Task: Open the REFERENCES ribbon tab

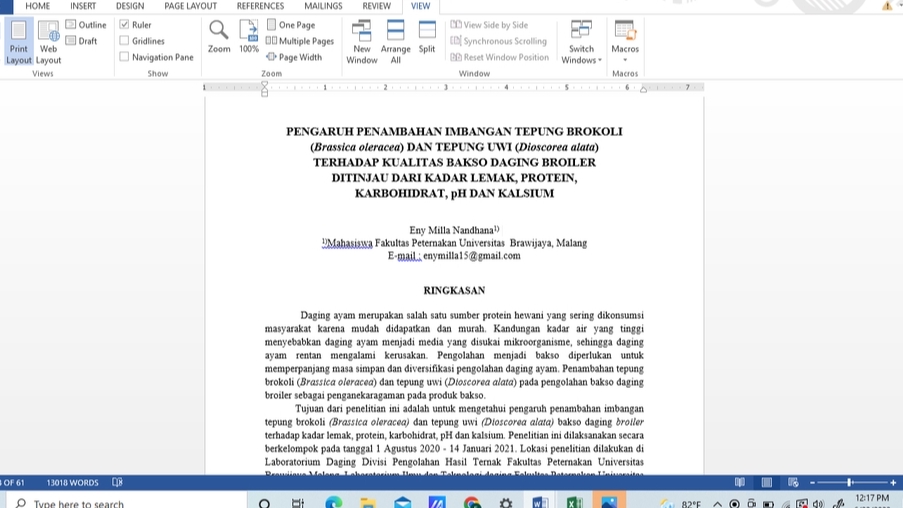Action: point(260,6)
